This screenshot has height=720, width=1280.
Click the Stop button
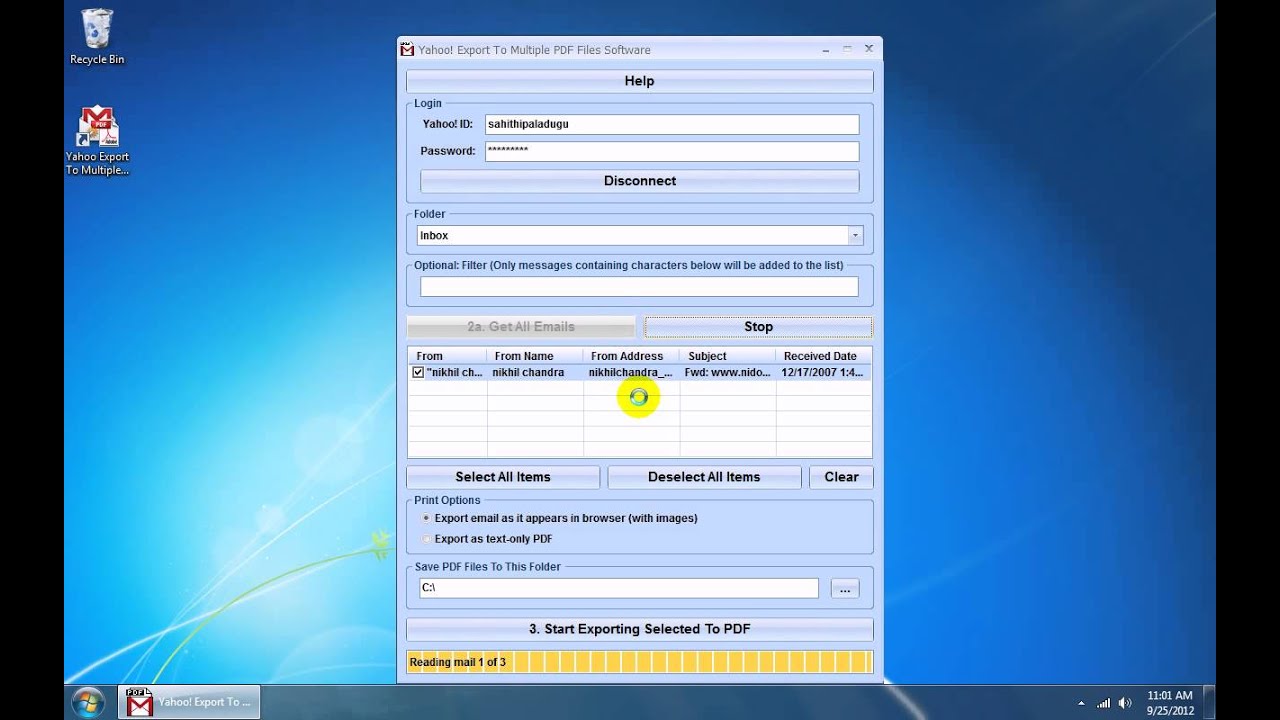click(758, 327)
